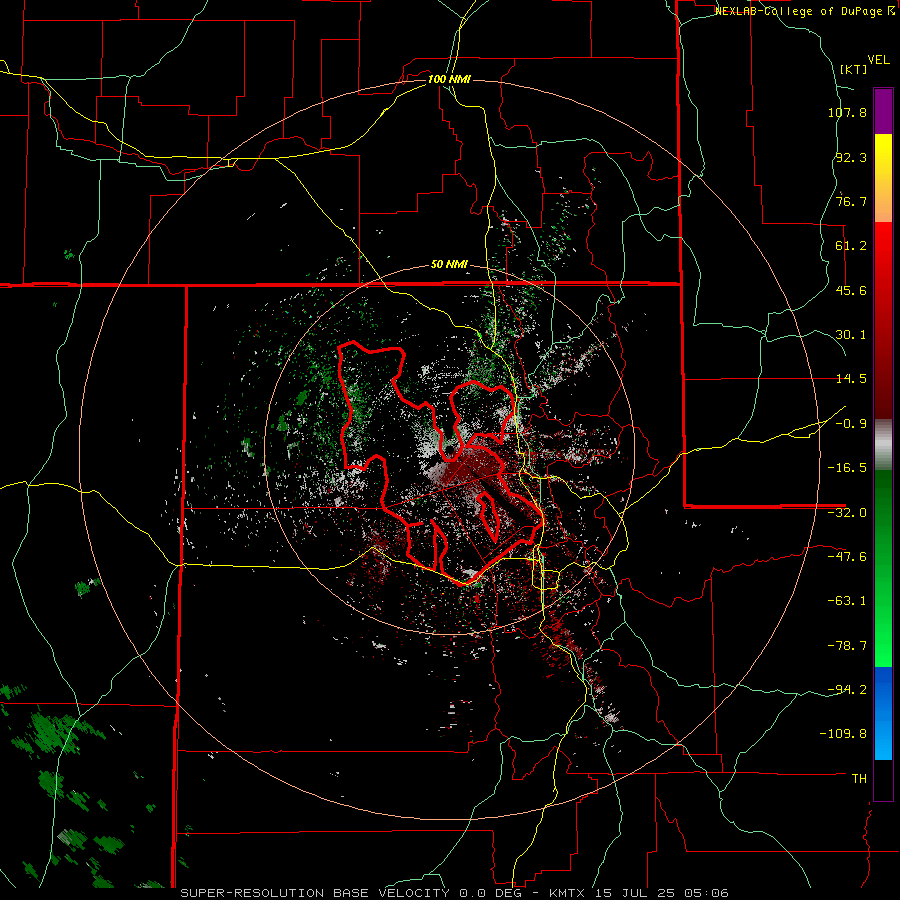Click the Super-Resolution Base Velocity caption text
This screenshot has height=900, width=900.
[x=455, y=893]
